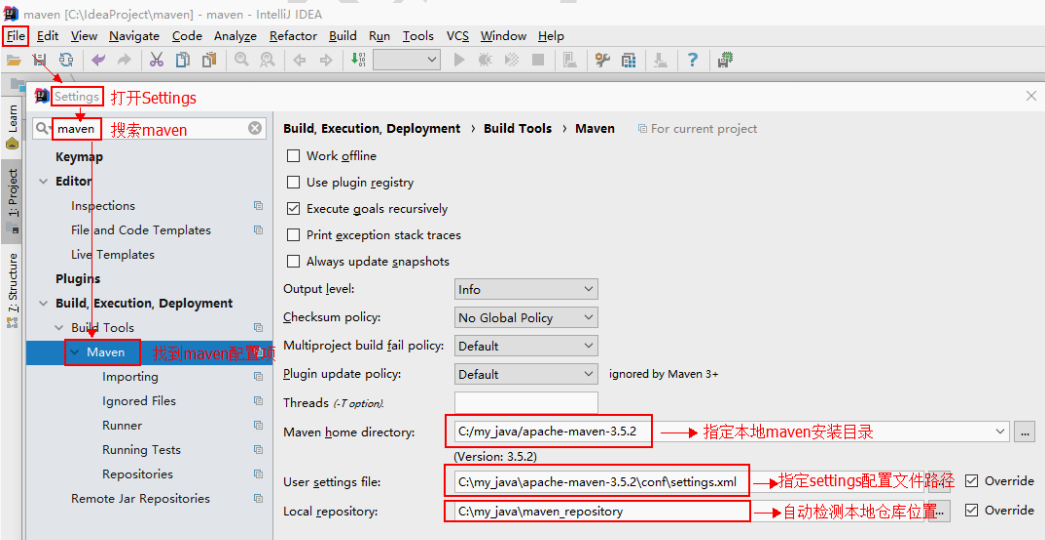Browse for the Local repository folder
This screenshot has height=540, width=1045.
coord(938,511)
